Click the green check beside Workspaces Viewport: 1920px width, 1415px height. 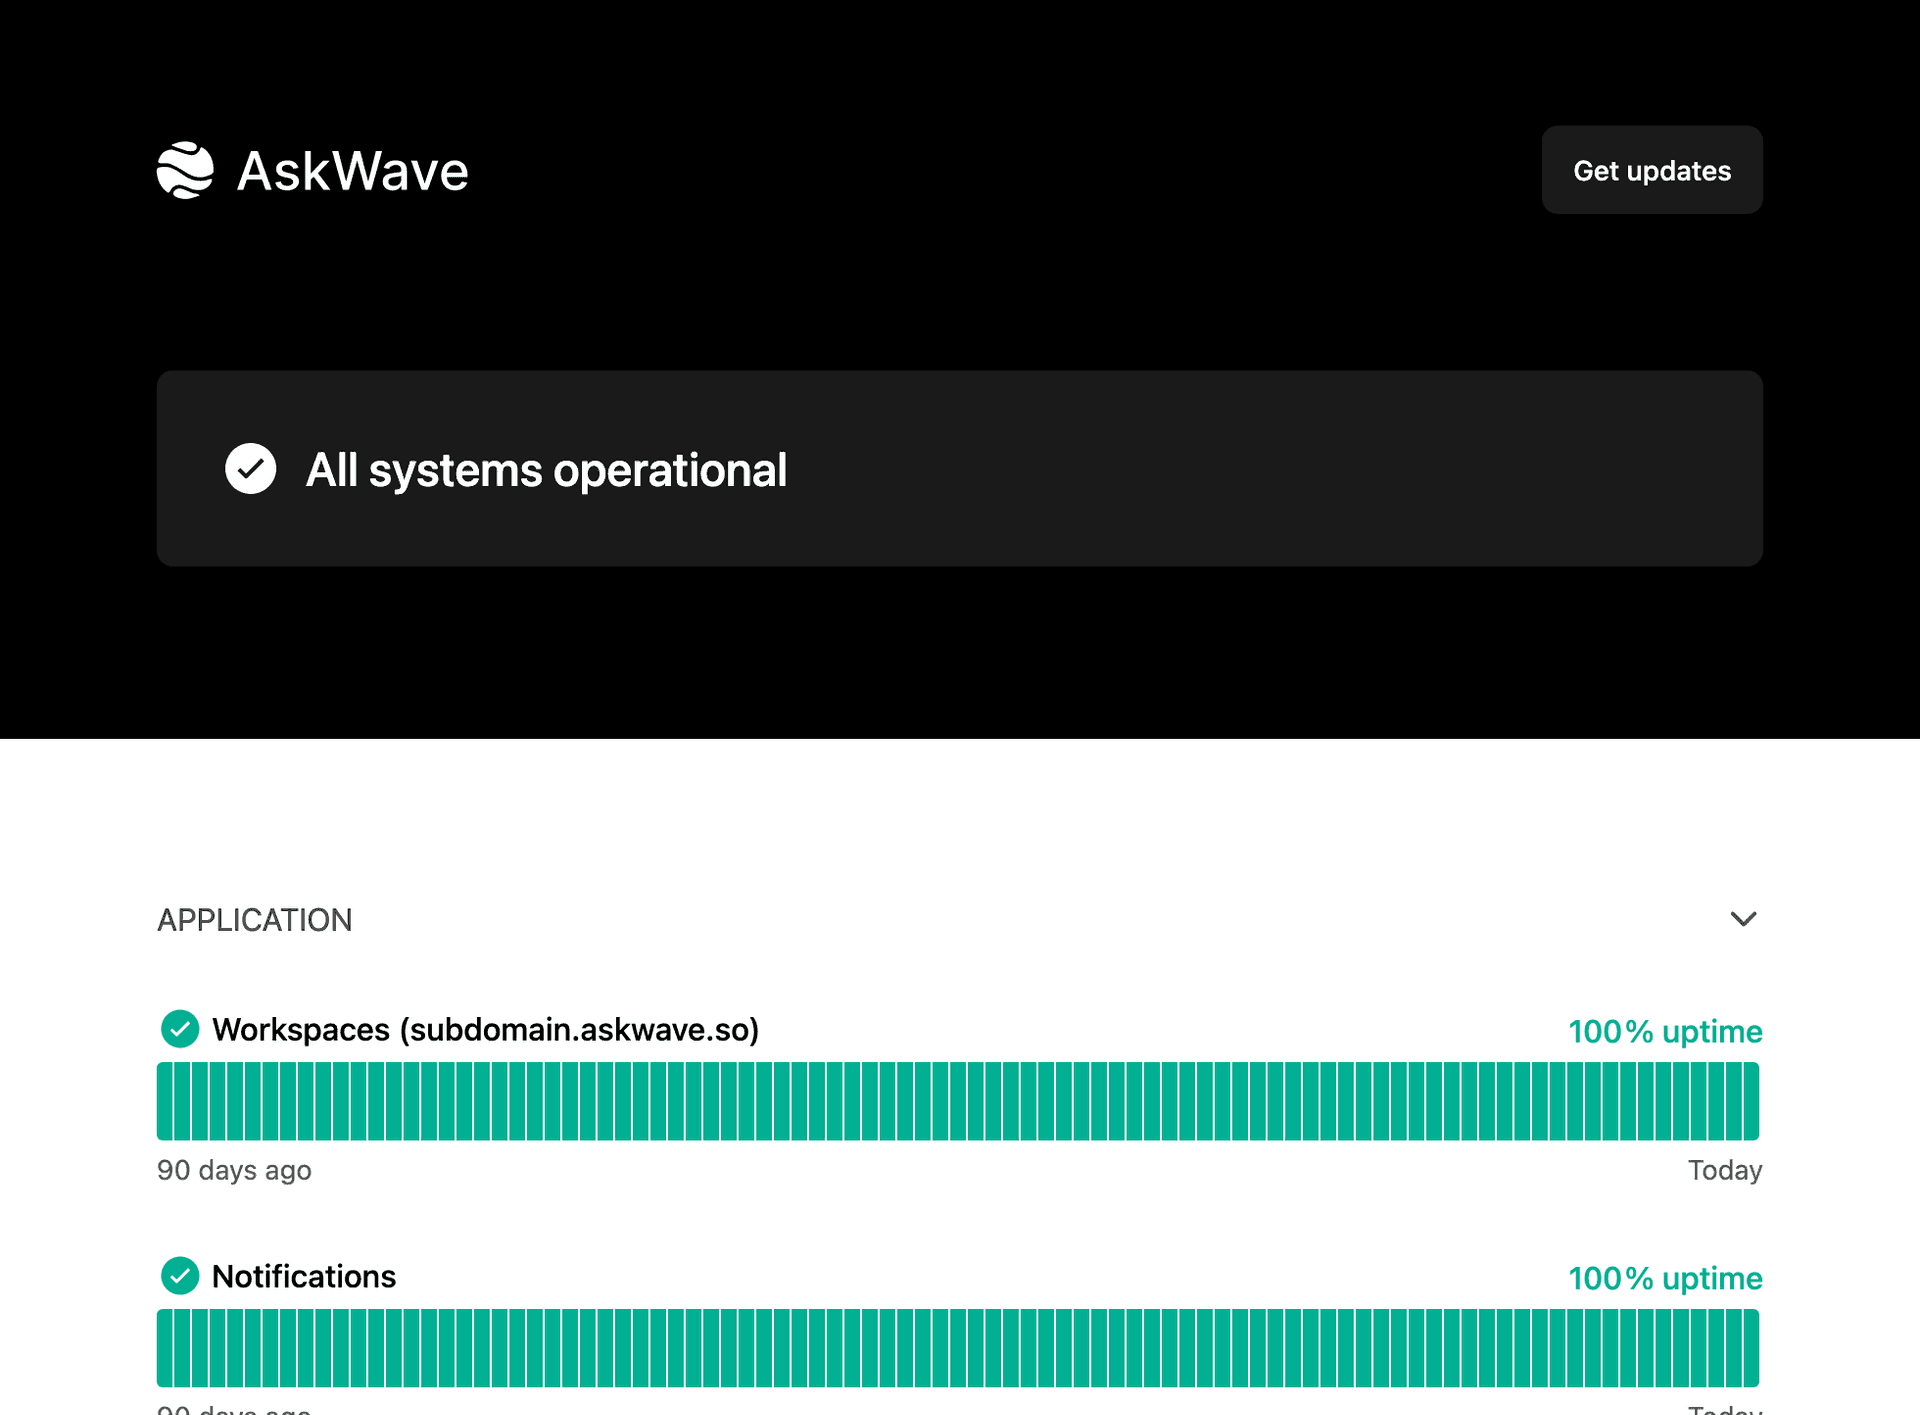180,1029
